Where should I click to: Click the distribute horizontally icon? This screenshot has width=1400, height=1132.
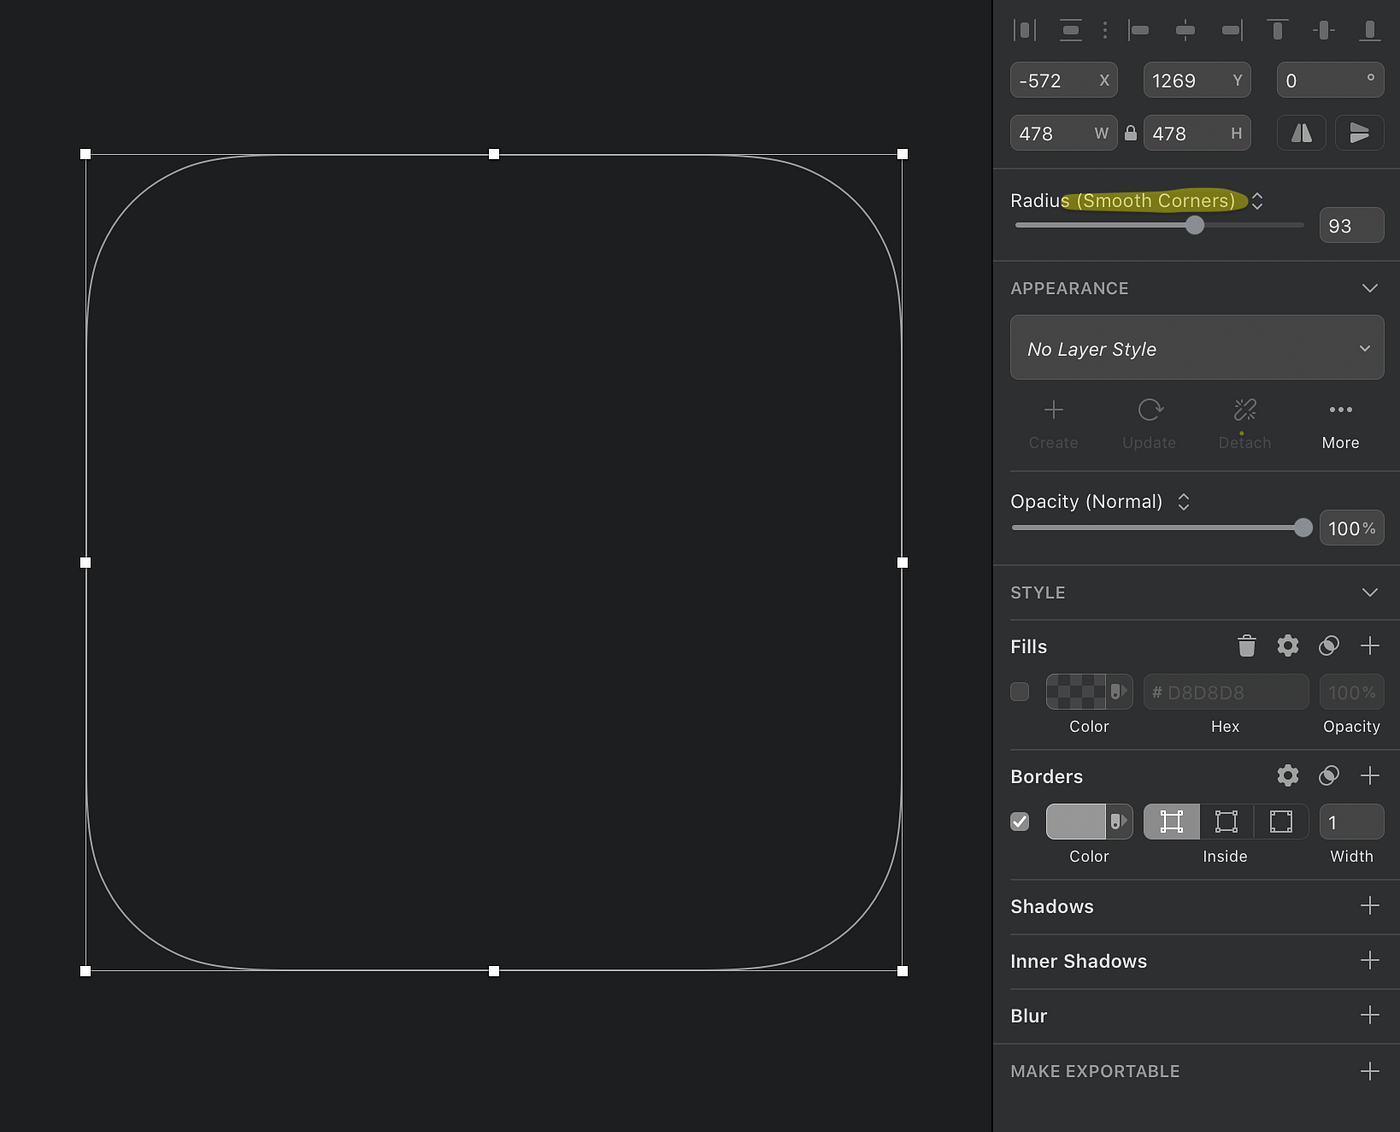click(x=1024, y=30)
